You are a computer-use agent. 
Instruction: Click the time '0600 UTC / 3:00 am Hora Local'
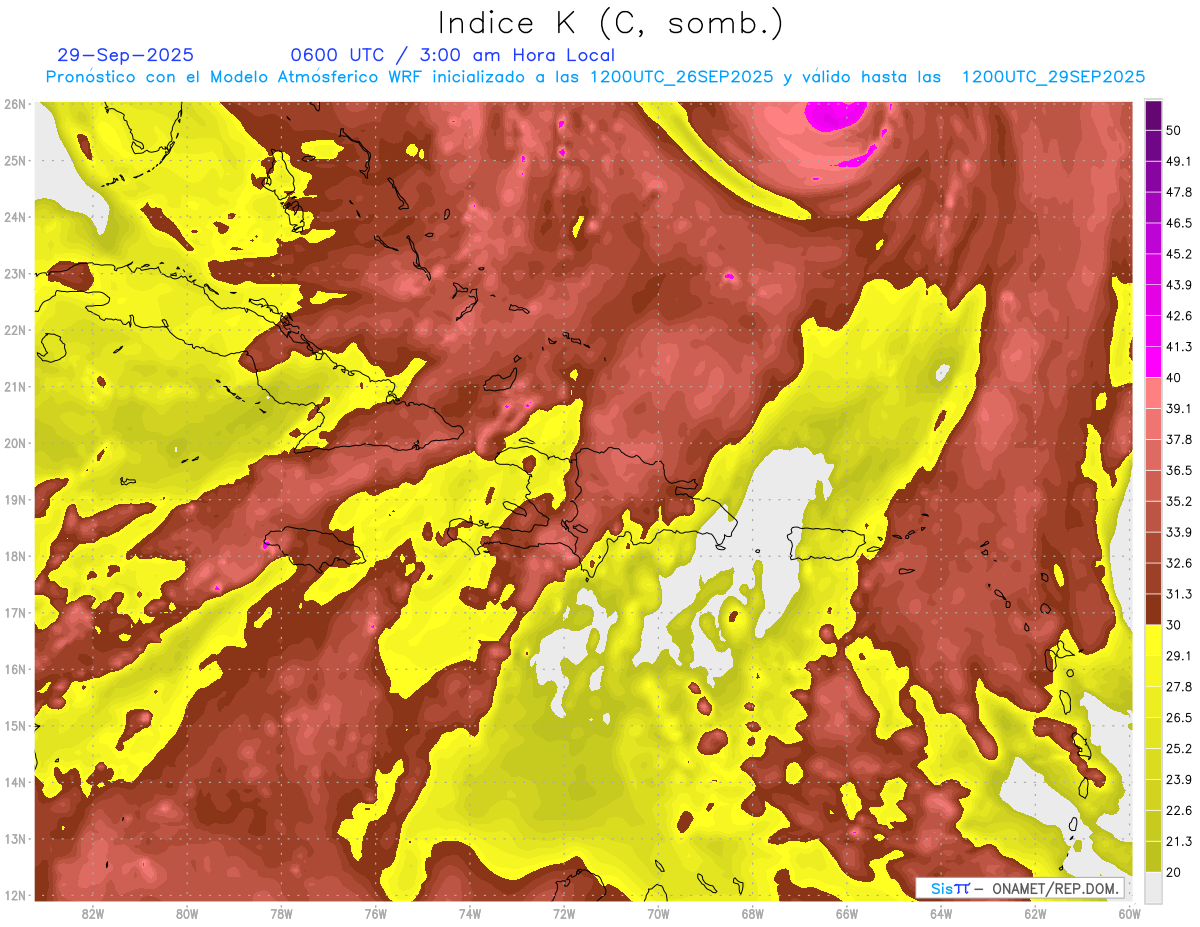[x=452, y=55]
